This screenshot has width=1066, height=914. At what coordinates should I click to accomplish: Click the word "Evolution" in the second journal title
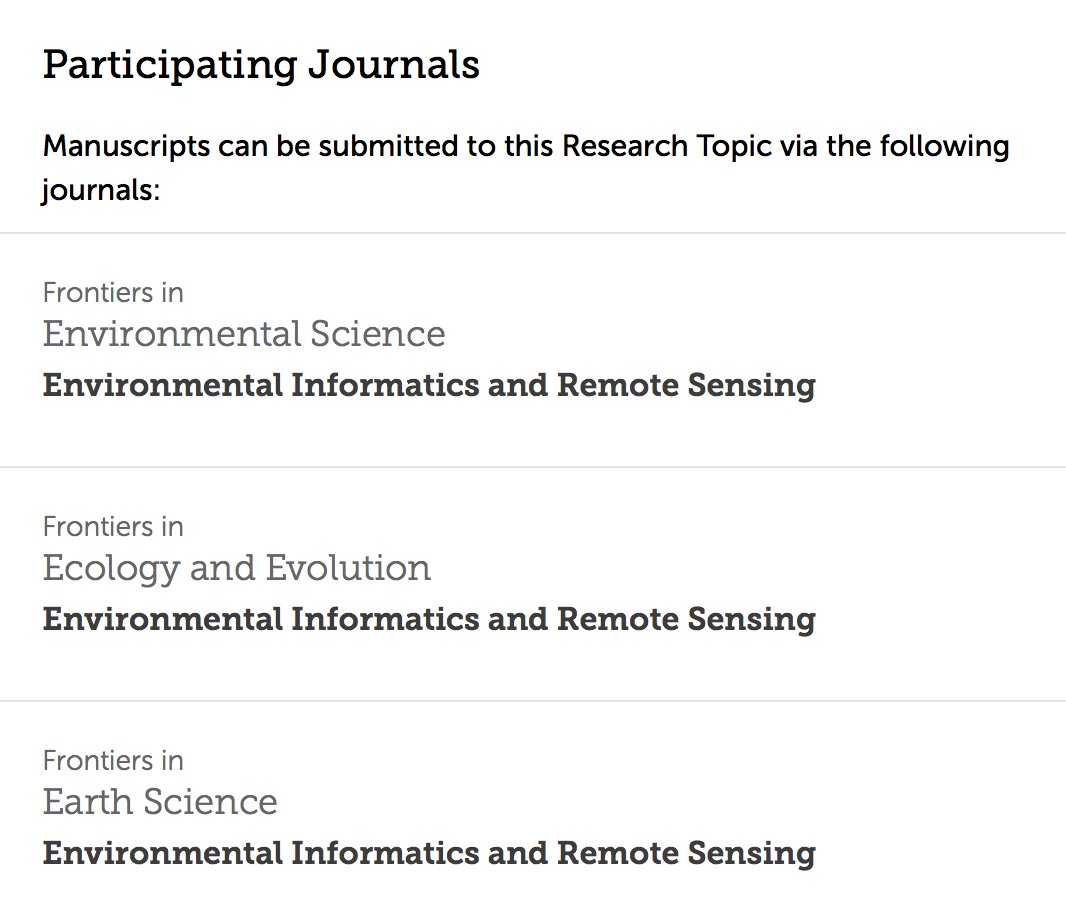click(348, 569)
